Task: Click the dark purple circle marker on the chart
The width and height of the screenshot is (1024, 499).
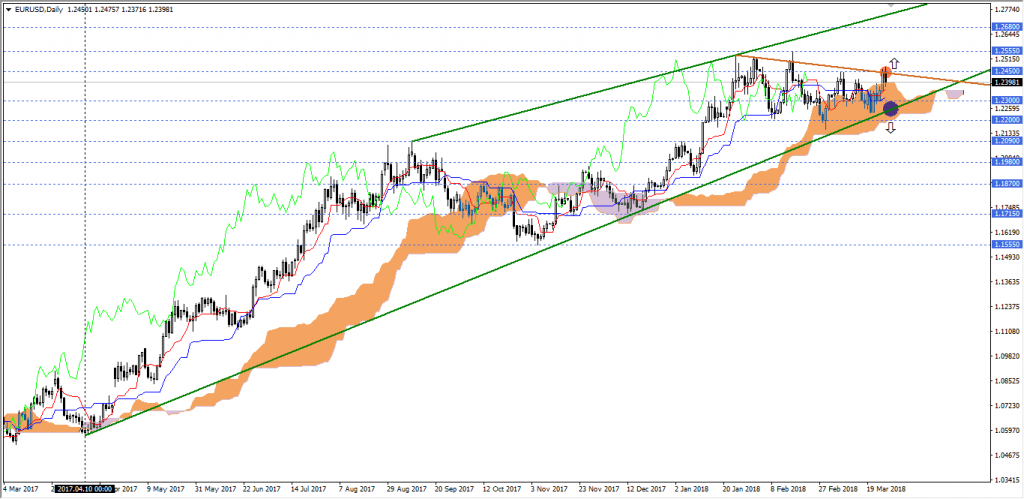Action: pos(890,108)
